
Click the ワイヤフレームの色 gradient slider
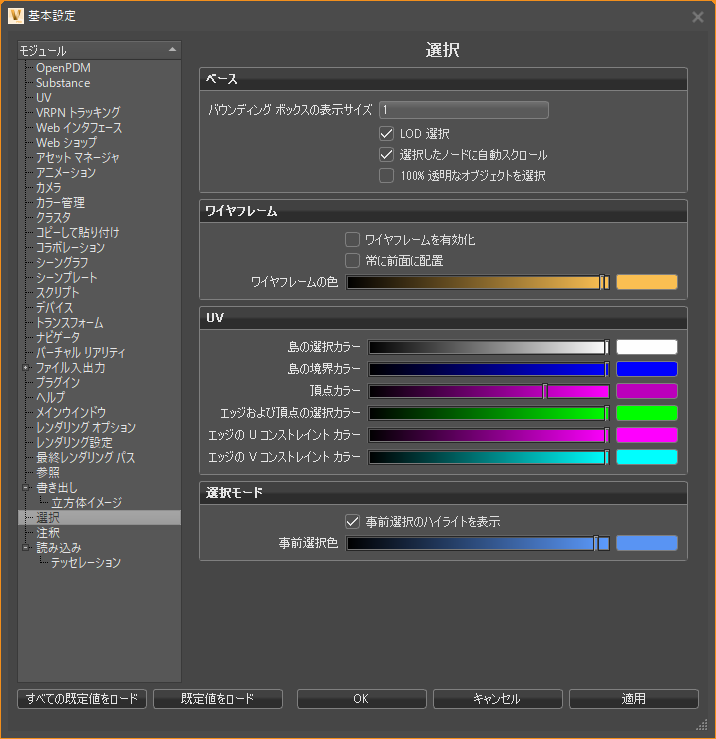point(478,282)
